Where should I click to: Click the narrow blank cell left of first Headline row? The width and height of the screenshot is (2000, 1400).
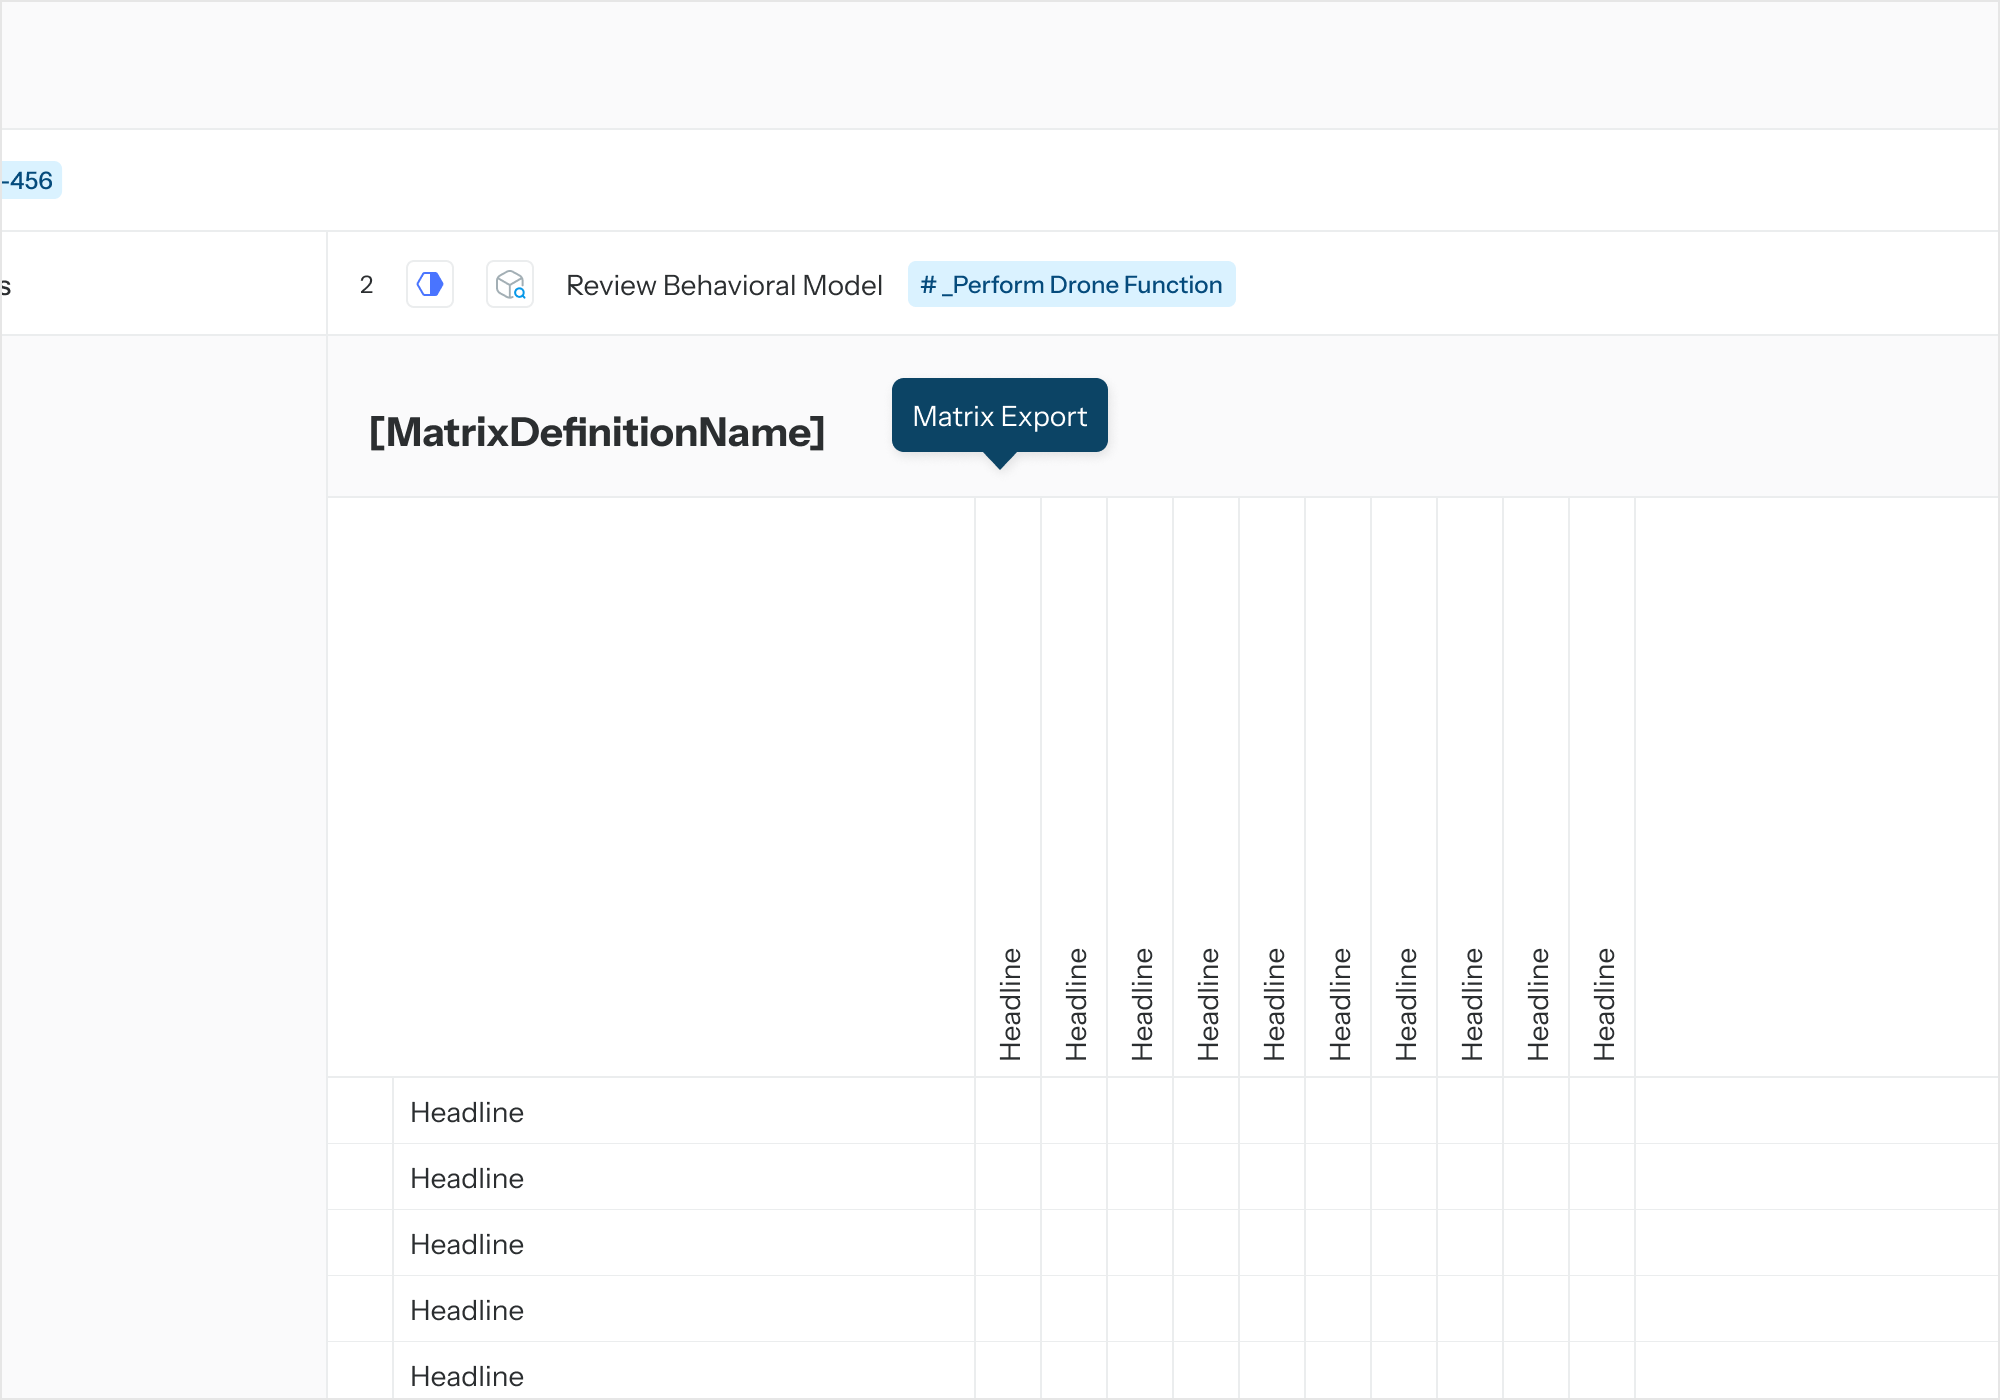360,1111
